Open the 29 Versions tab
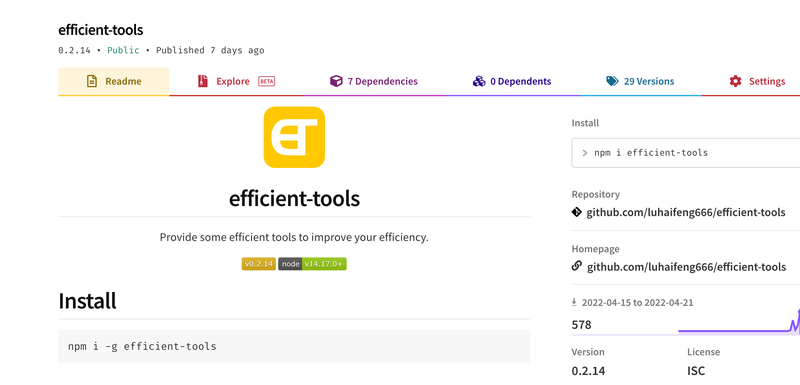Screen dimensions: 800x385 click(640, 82)
